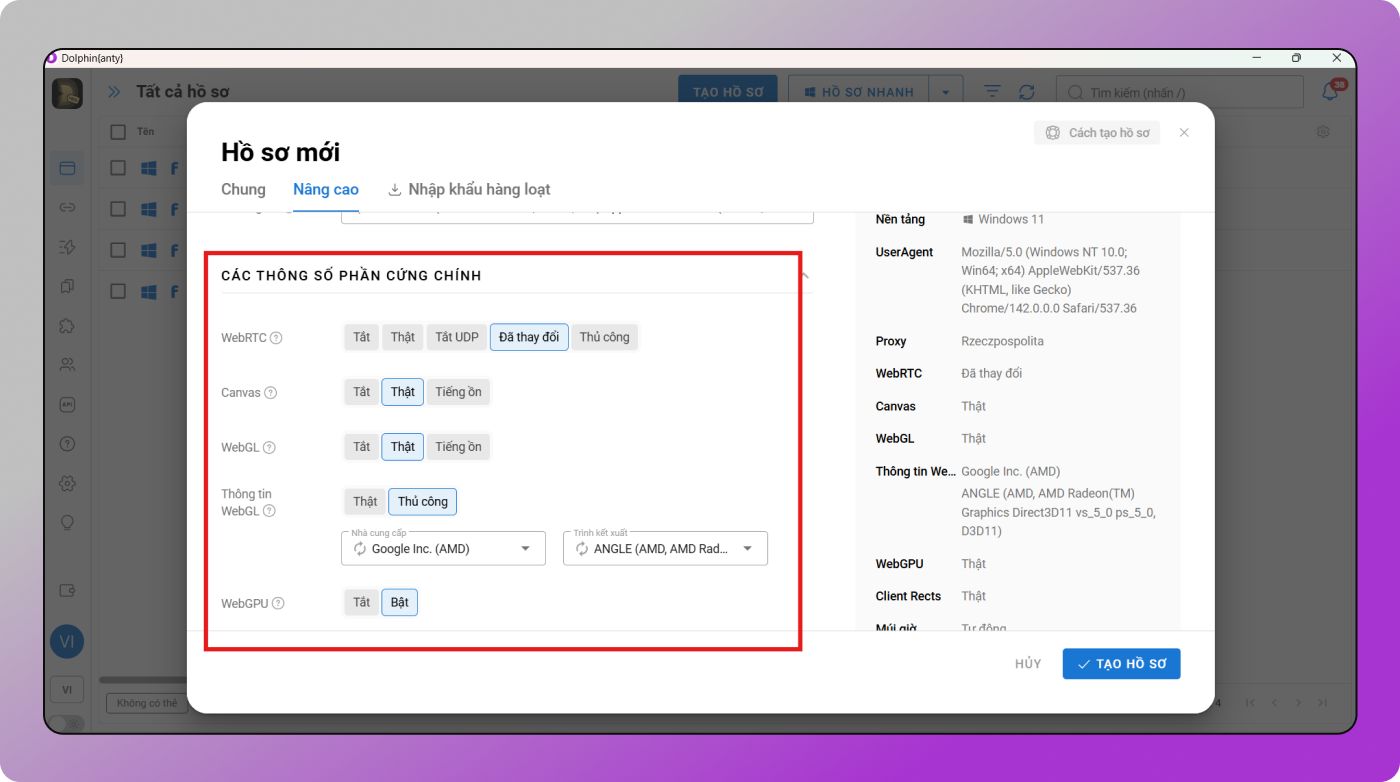Turn WebGPU to Tắt
This screenshot has width=1400, height=782.
click(361, 602)
